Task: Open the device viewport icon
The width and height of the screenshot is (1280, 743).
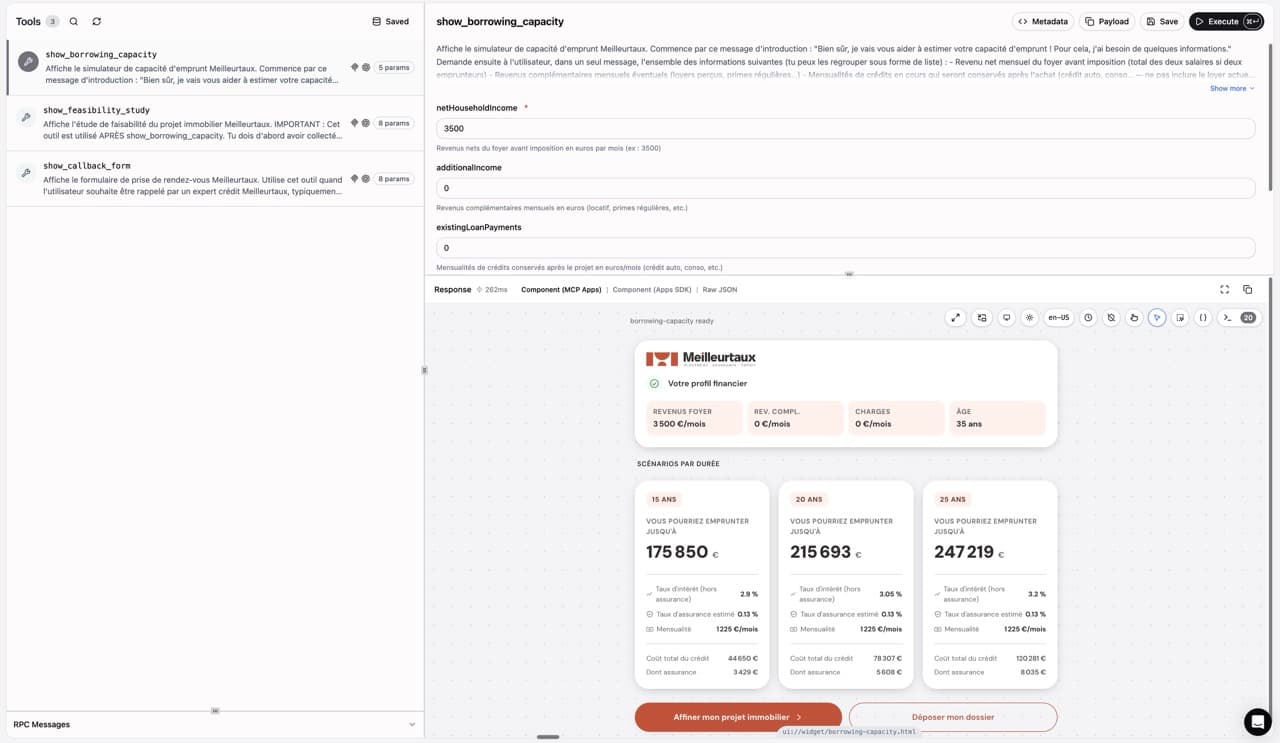Action: 1006,318
